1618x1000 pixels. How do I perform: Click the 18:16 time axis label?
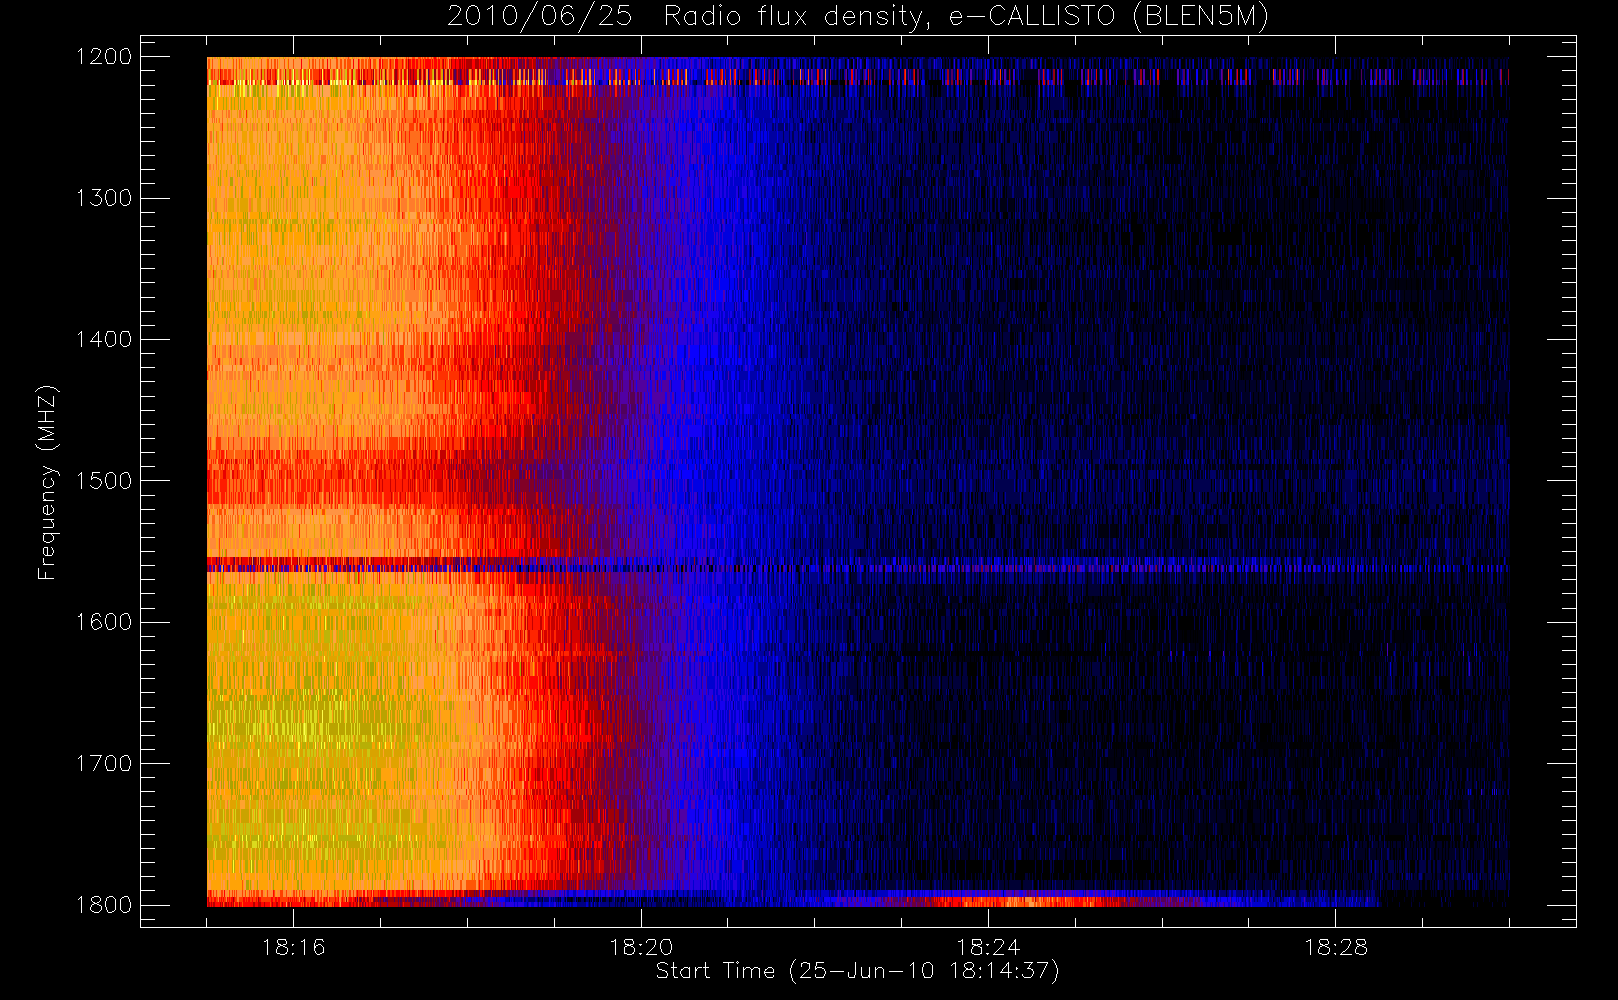point(293,947)
